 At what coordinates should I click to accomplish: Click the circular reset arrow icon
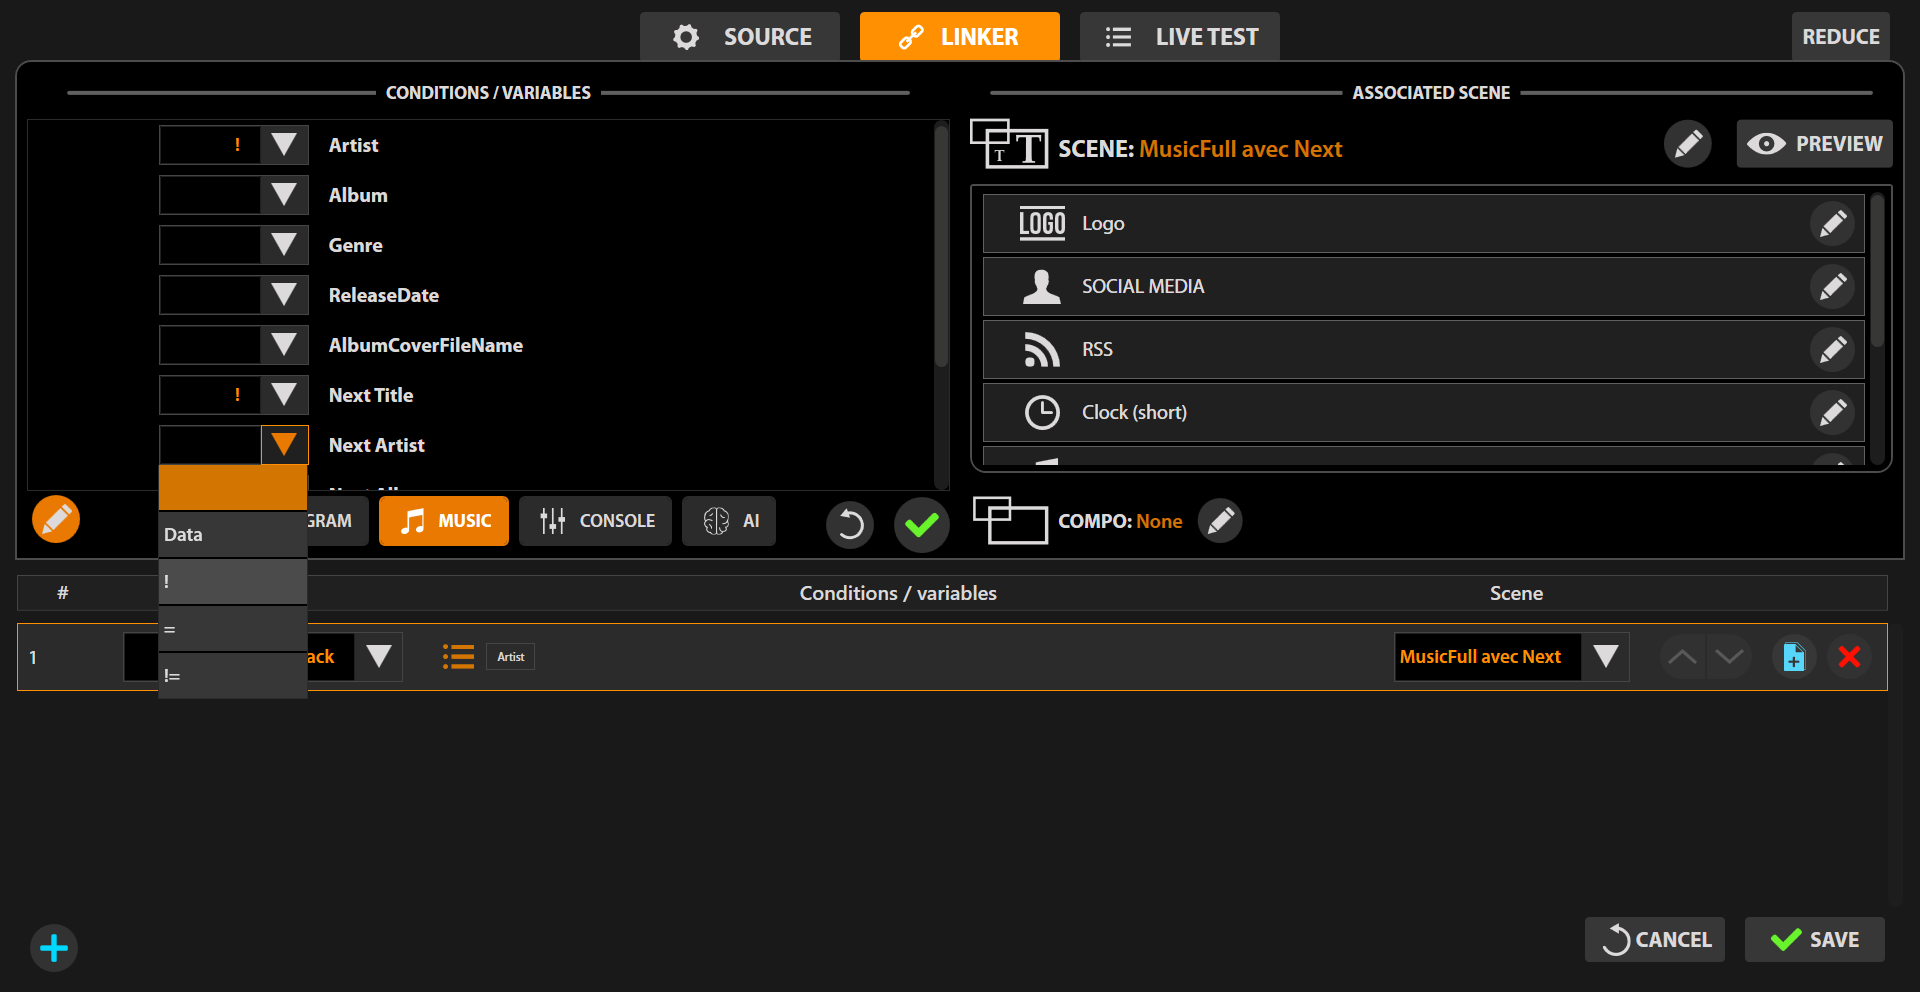pos(850,524)
